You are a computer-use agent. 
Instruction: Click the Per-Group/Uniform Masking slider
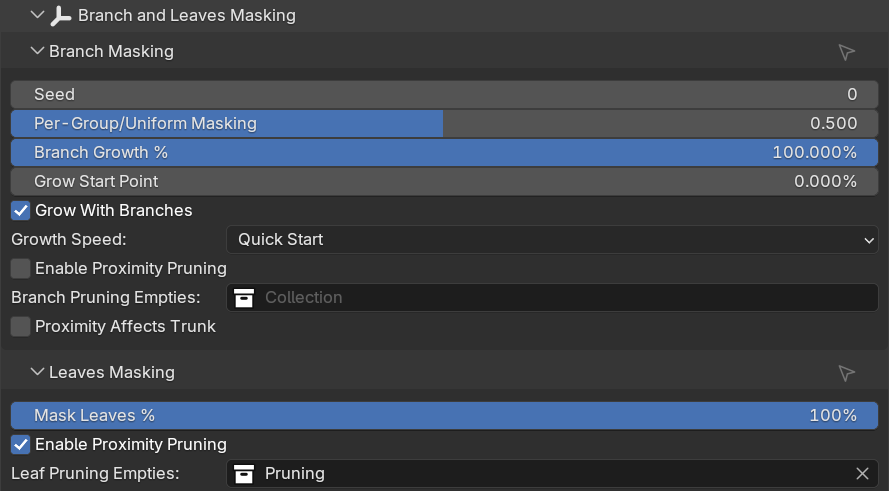coord(444,124)
